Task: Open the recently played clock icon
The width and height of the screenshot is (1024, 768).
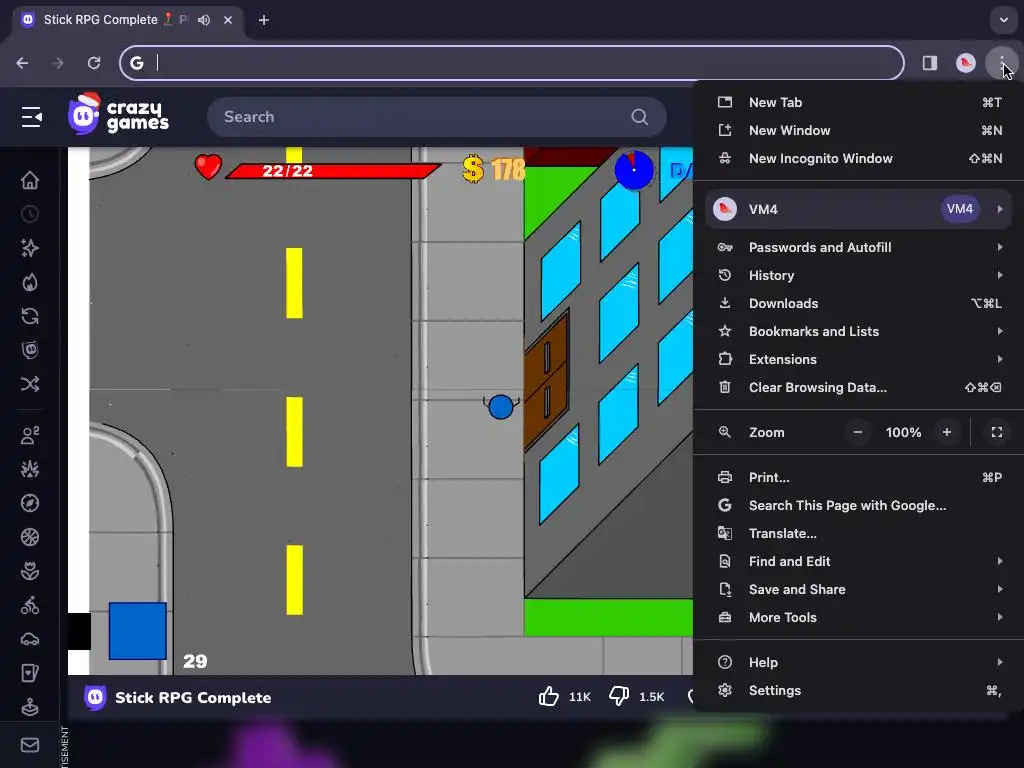Action: 29,214
